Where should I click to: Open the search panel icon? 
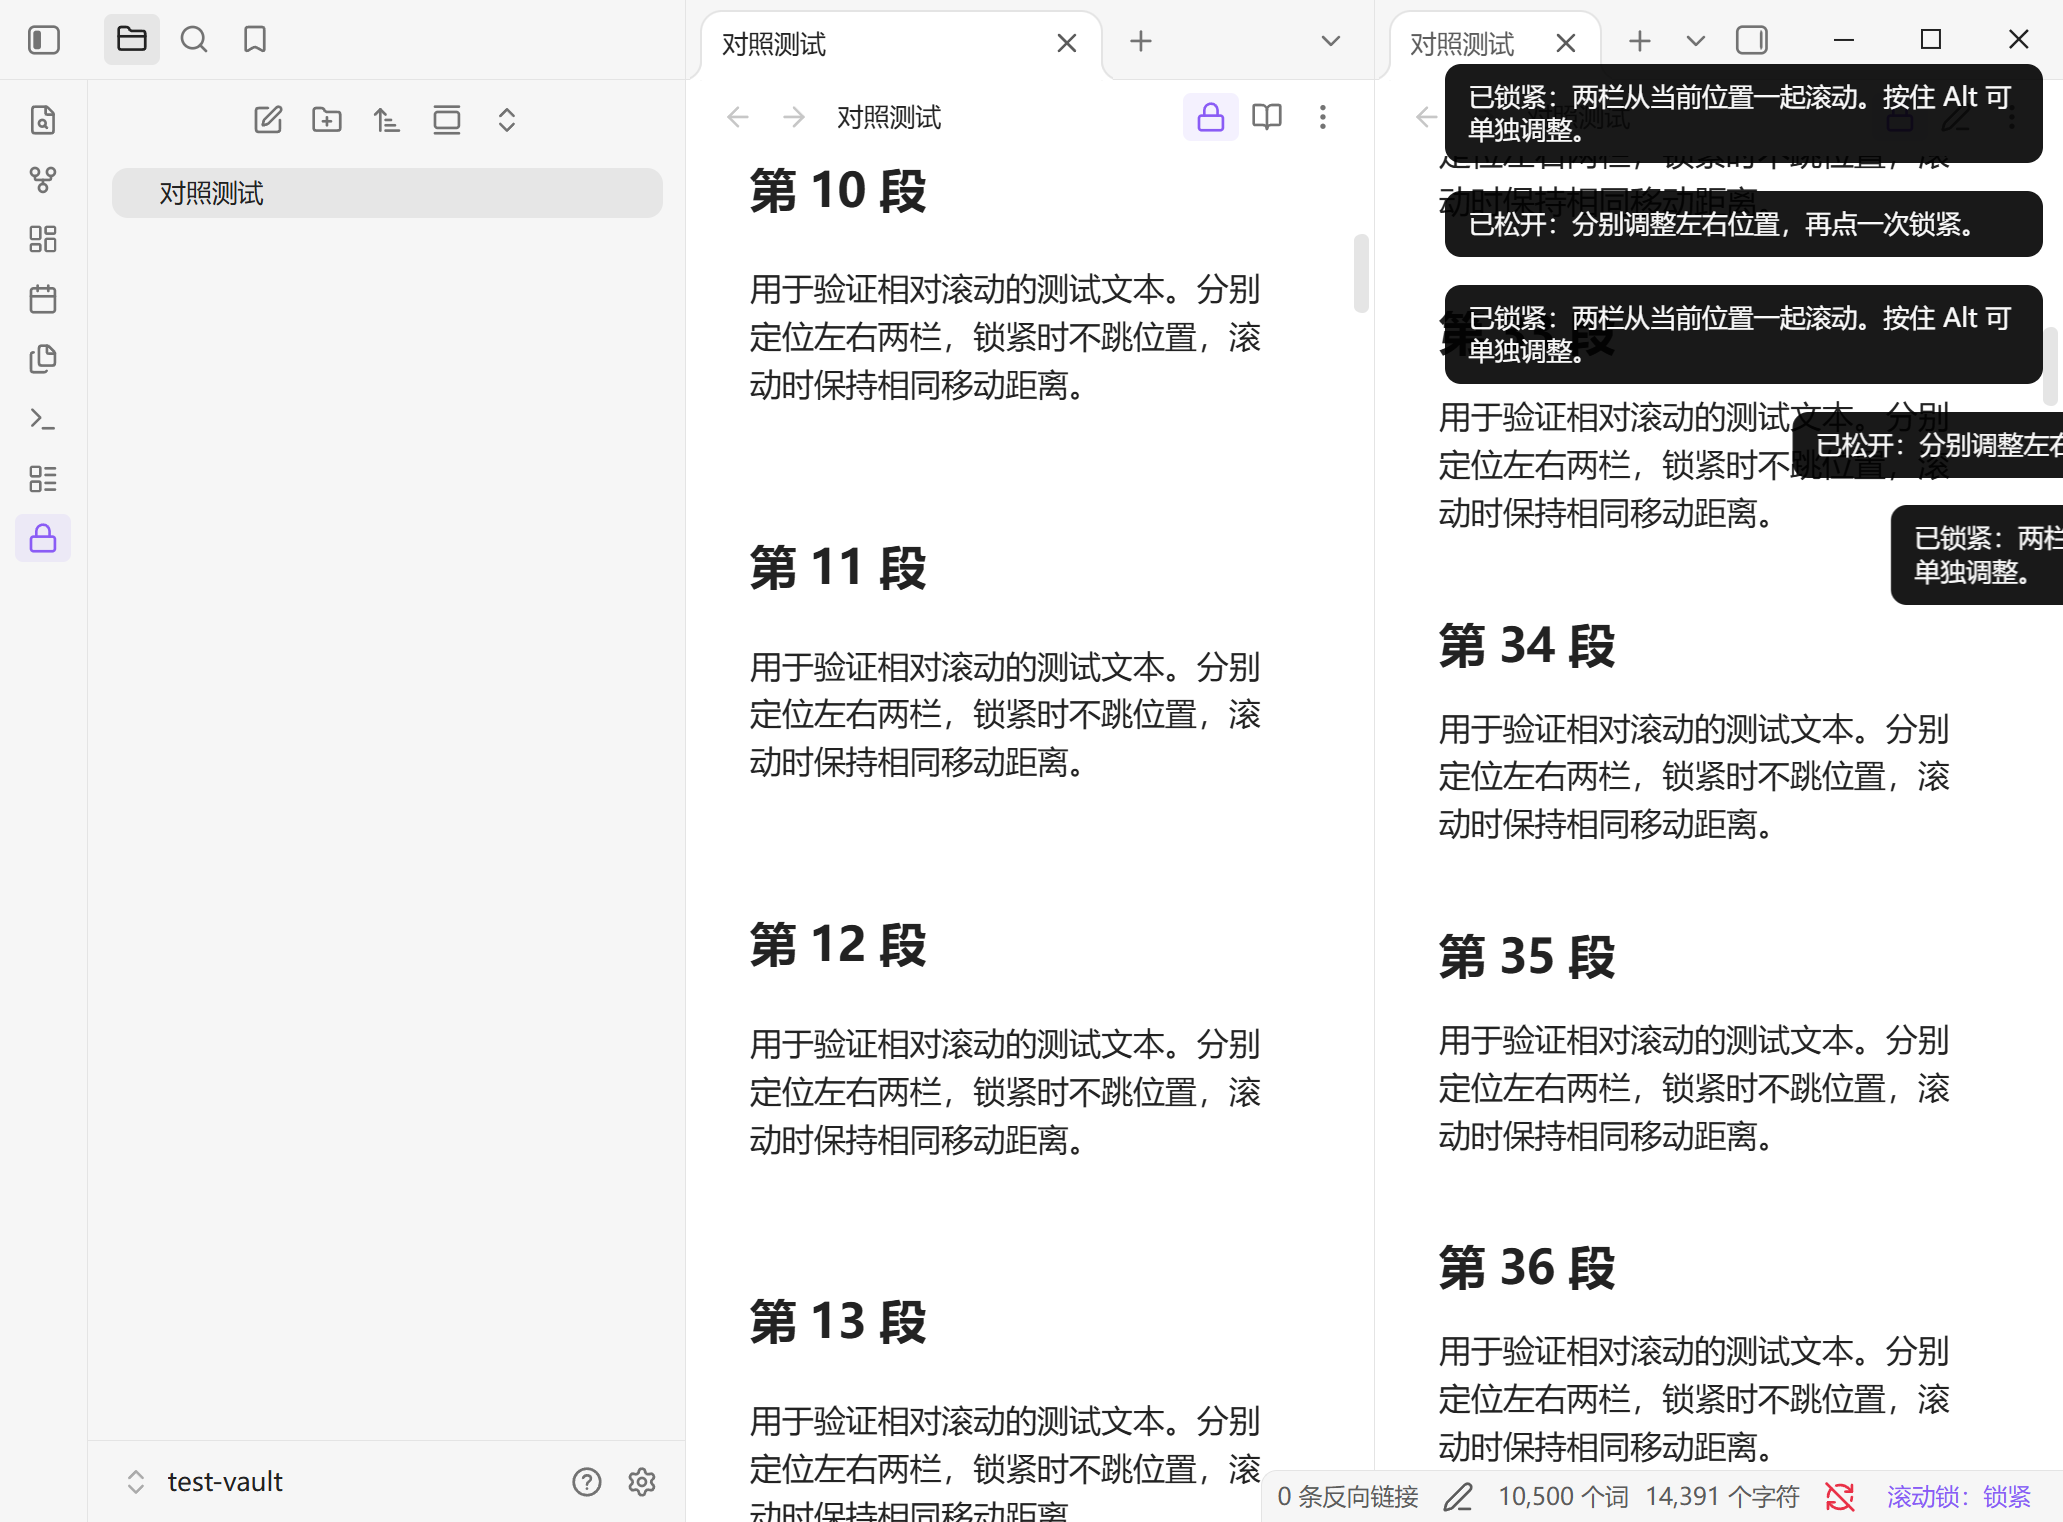[x=194, y=40]
